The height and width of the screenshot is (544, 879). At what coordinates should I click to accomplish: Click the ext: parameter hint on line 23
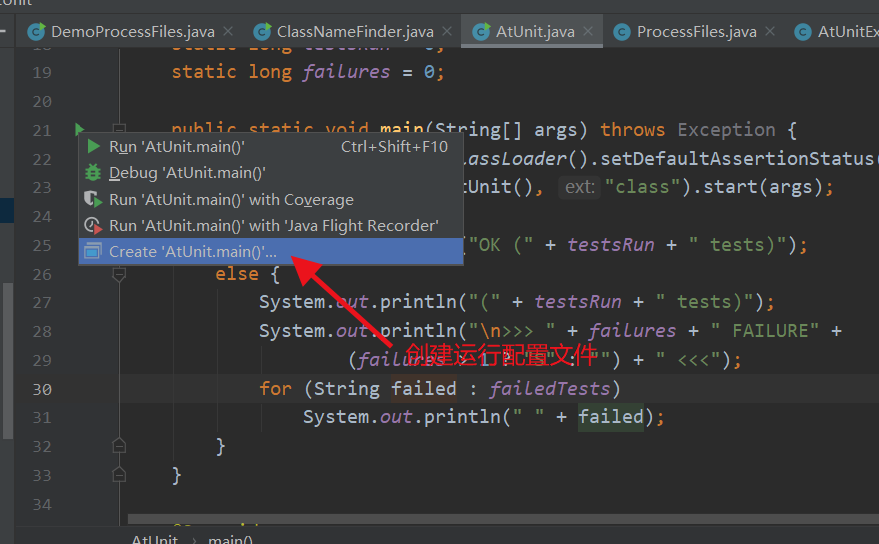tap(580, 187)
